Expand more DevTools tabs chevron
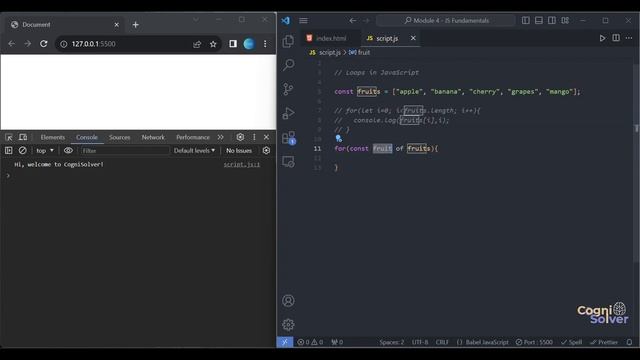The image size is (640, 360). click(220, 137)
